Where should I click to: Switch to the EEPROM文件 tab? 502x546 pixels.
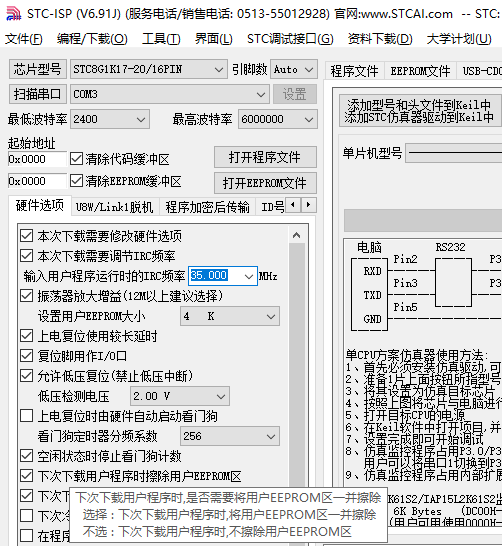pyautogui.click(x=420, y=71)
